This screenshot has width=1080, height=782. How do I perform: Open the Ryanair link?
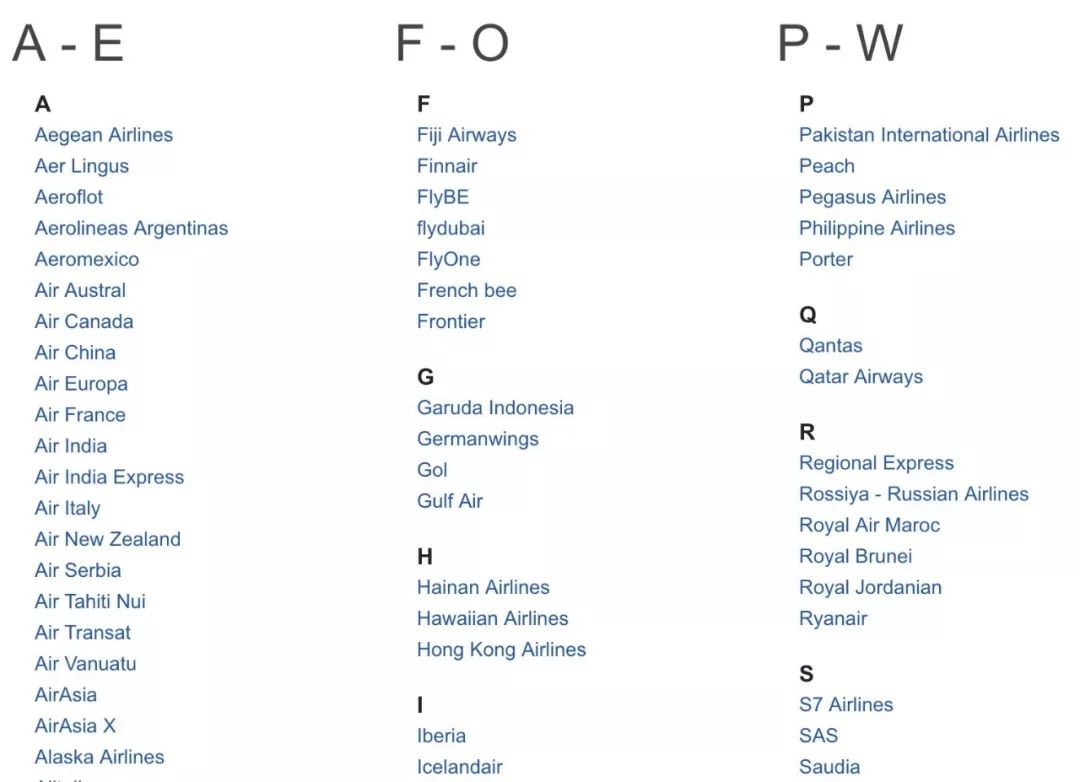point(833,619)
